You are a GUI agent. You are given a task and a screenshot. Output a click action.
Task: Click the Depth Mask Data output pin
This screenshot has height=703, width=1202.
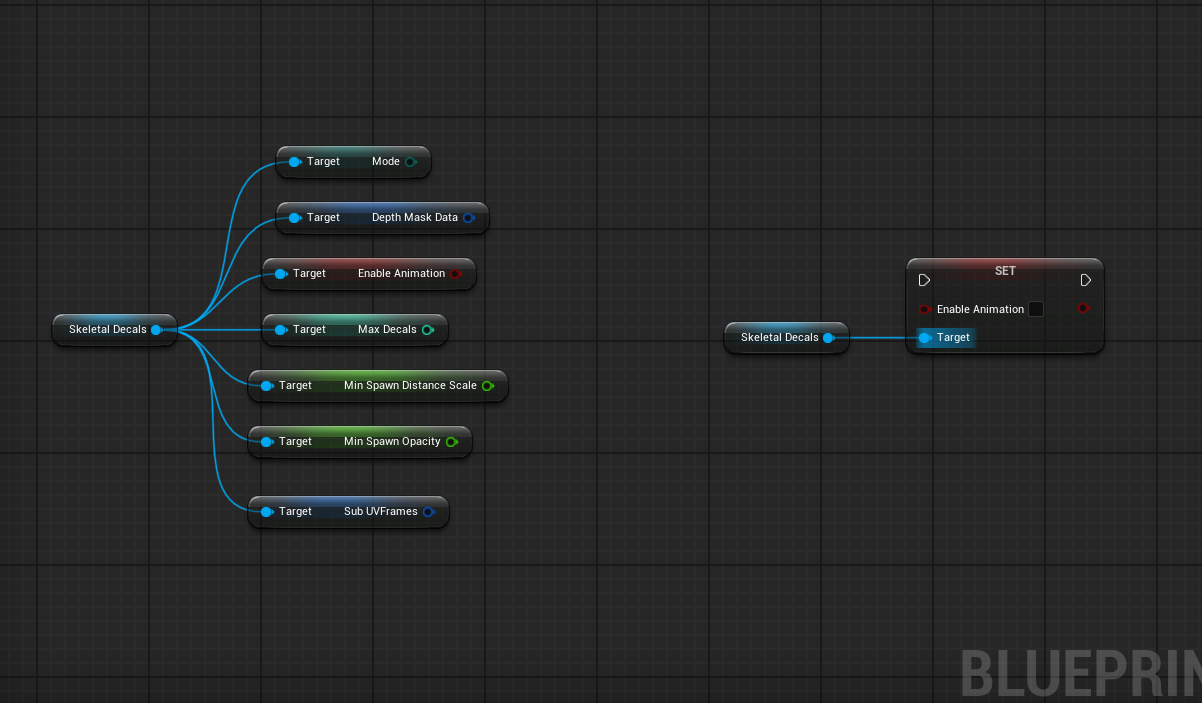pos(468,218)
